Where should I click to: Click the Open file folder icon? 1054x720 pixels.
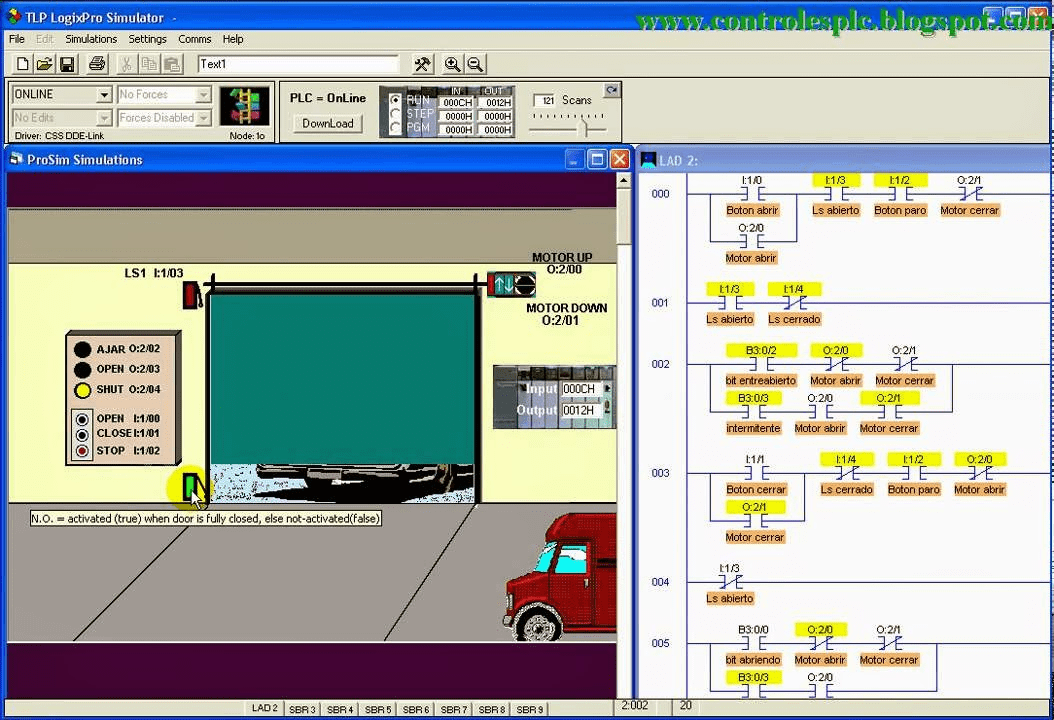tap(44, 64)
